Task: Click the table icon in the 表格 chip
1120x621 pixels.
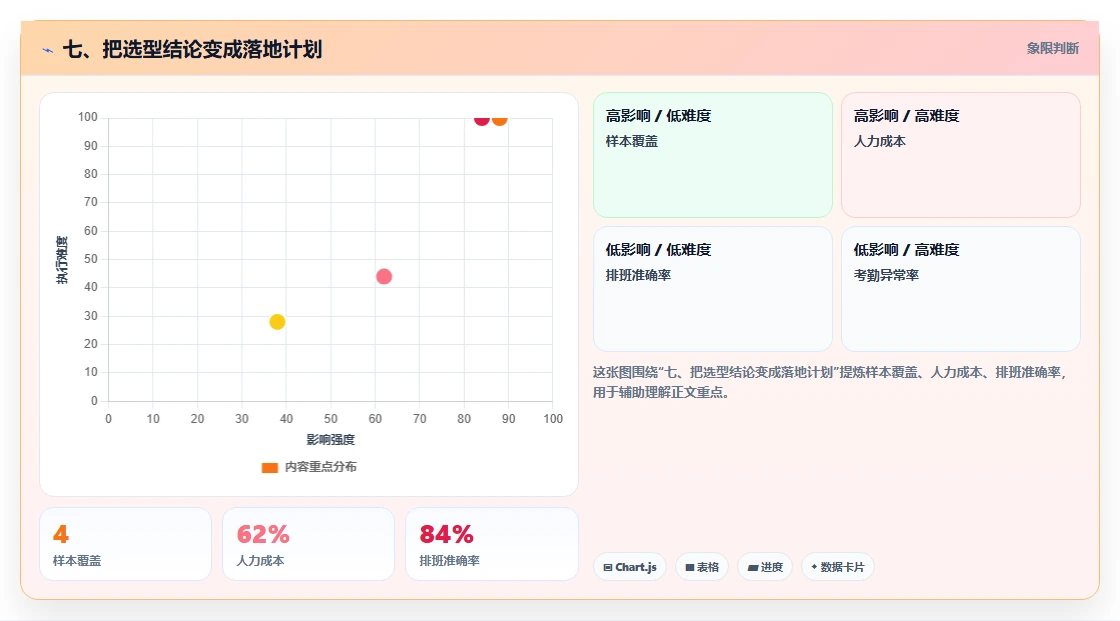Action: click(x=690, y=567)
